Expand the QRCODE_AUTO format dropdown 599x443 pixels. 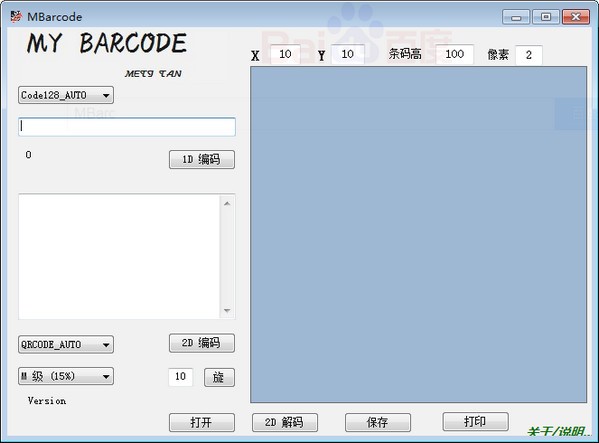66,344
